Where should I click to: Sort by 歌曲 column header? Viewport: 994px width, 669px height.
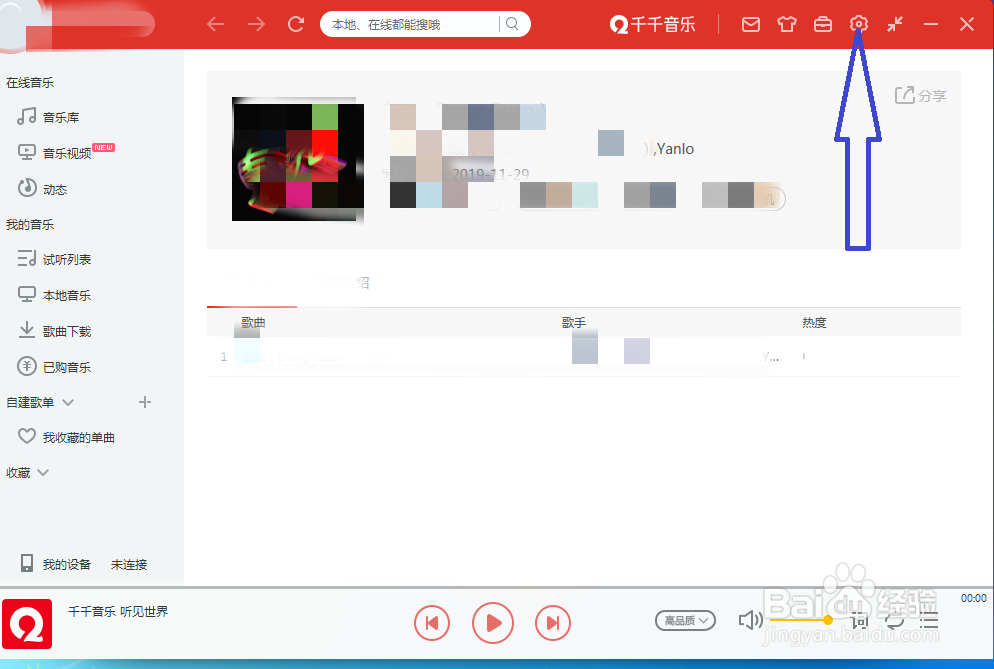click(x=253, y=322)
